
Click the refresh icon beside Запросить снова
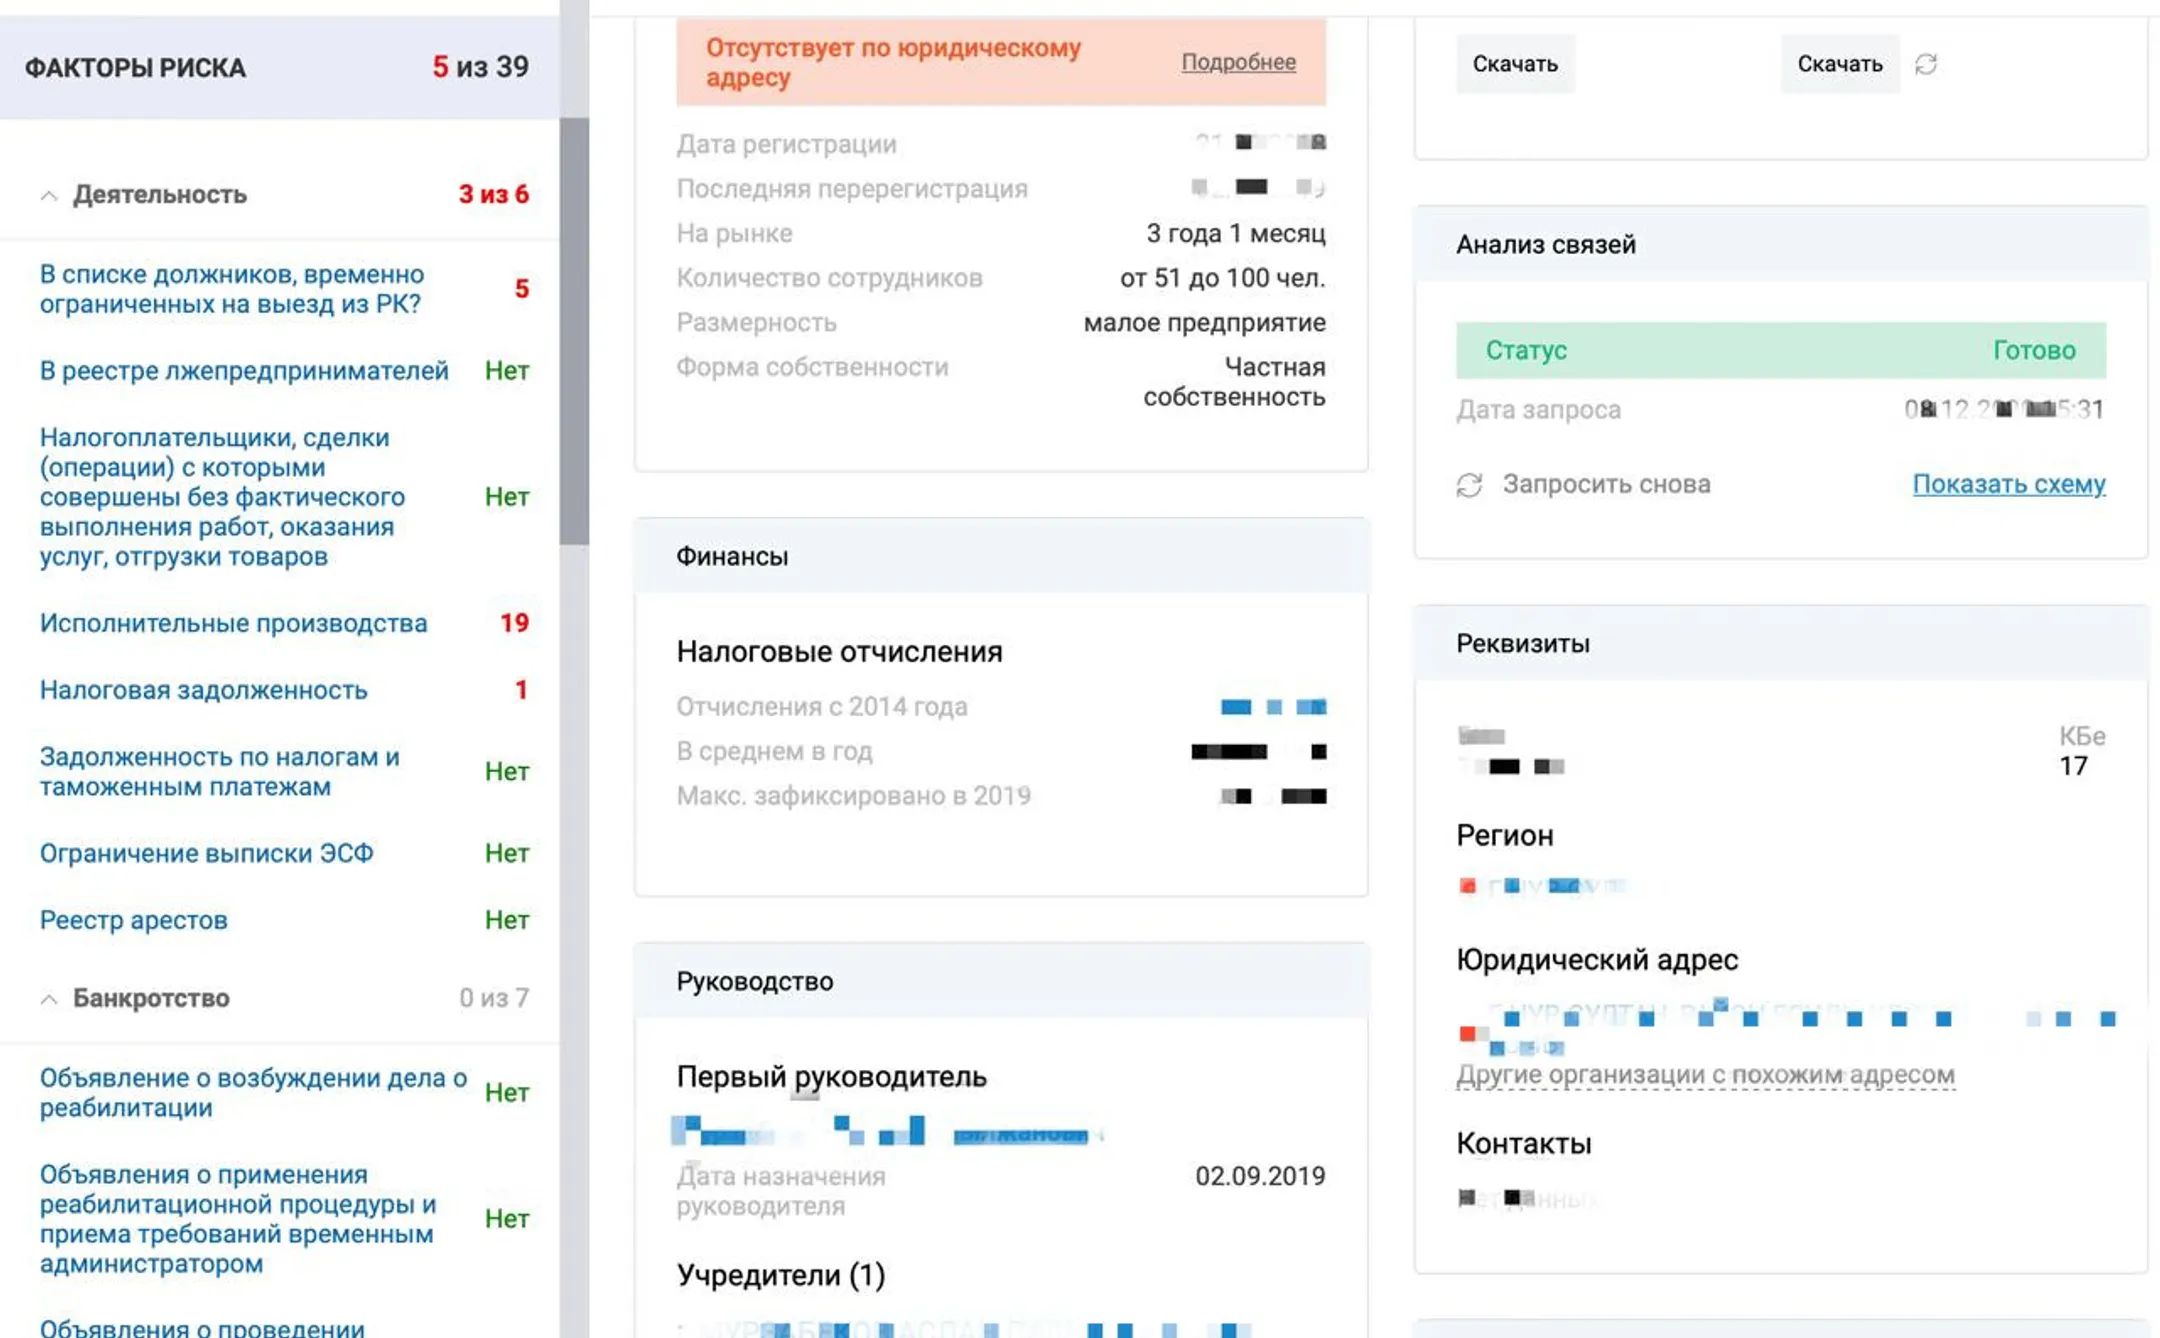tap(1469, 485)
